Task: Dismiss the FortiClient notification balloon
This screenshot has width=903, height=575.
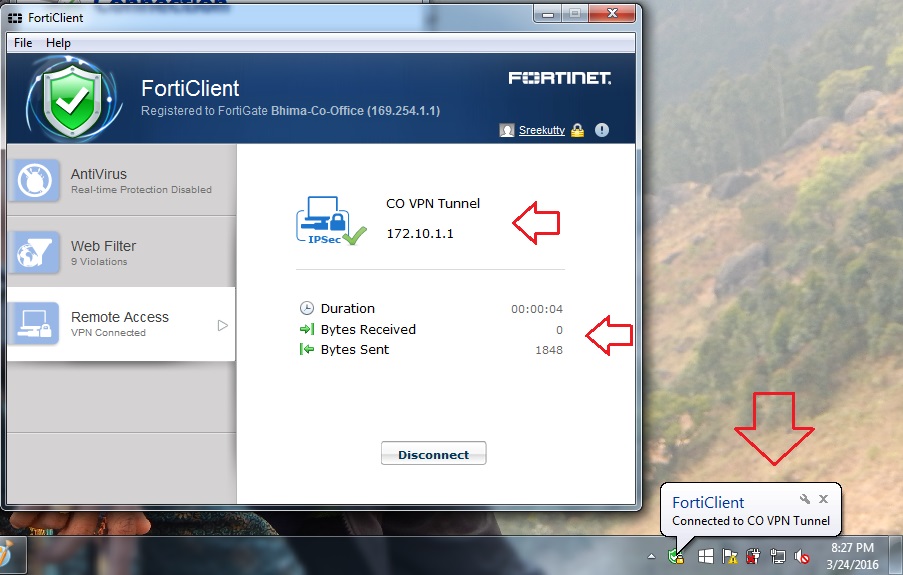Action: coord(824,499)
